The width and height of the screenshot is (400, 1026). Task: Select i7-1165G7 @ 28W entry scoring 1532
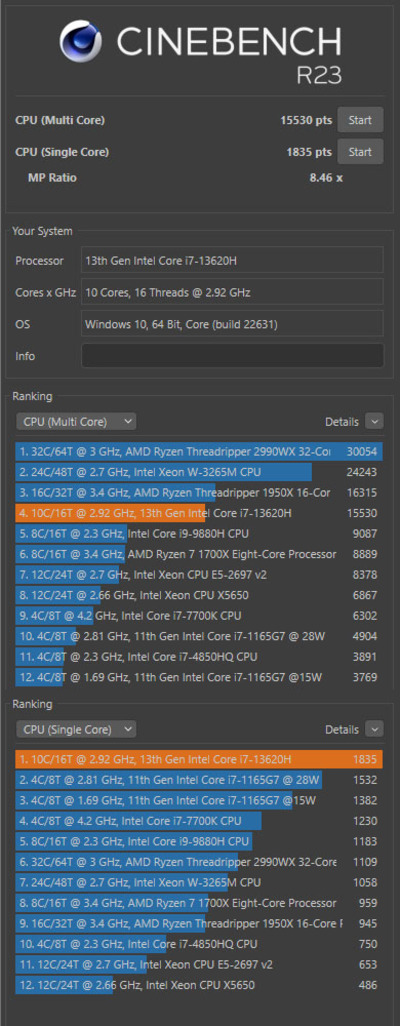[199, 780]
